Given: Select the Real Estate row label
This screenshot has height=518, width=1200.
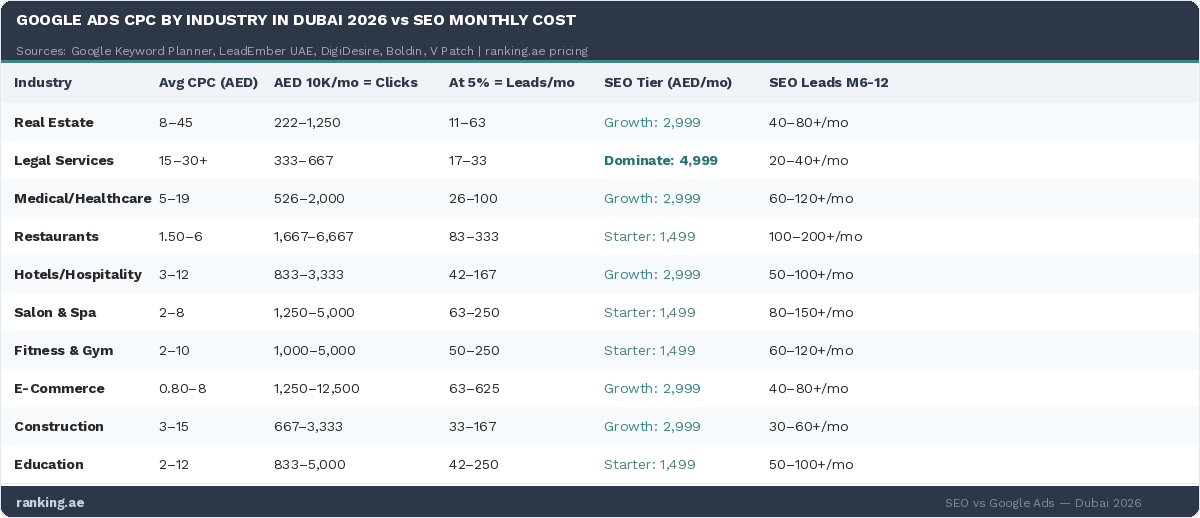Looking at the screenshot, I should click(x=54, y=123).
